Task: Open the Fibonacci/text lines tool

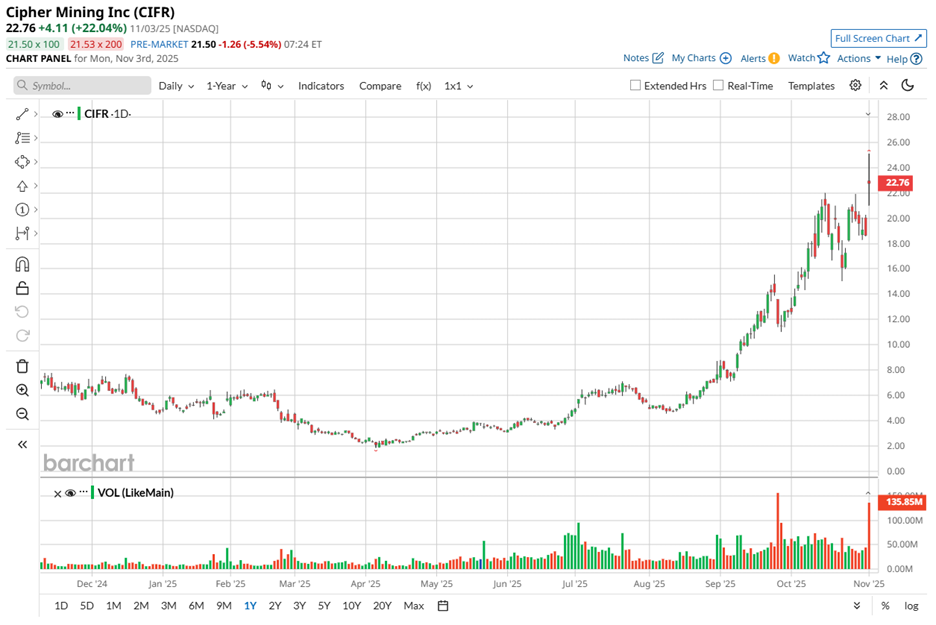Action: [x=22, y=138]
